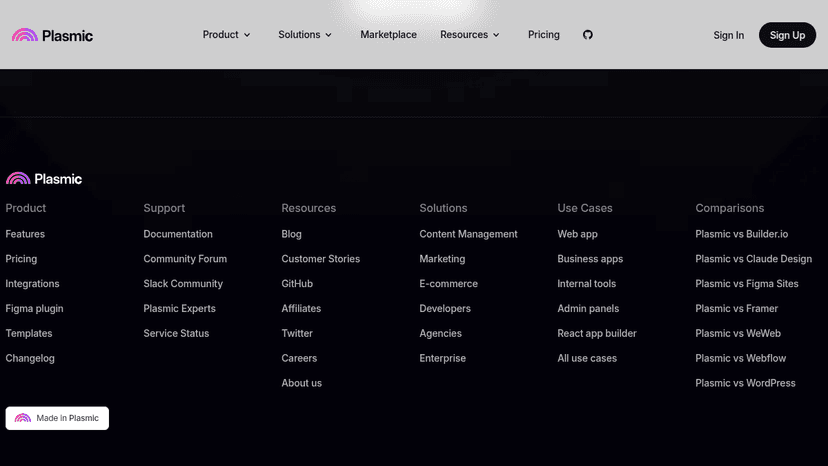Open the GitHub icon in the navbar
The height and width of the screenshot is (466, 828).
pos(587,35)
